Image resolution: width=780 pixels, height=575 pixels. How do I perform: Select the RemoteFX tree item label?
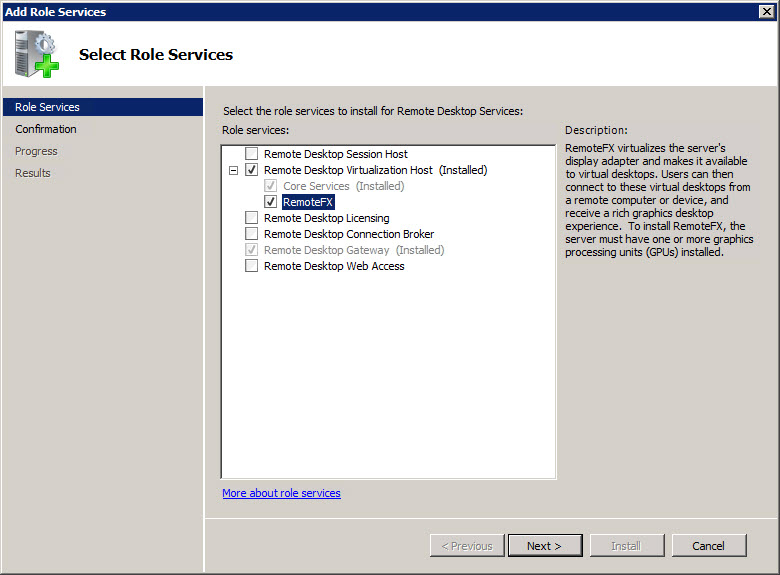click(308, 202)
